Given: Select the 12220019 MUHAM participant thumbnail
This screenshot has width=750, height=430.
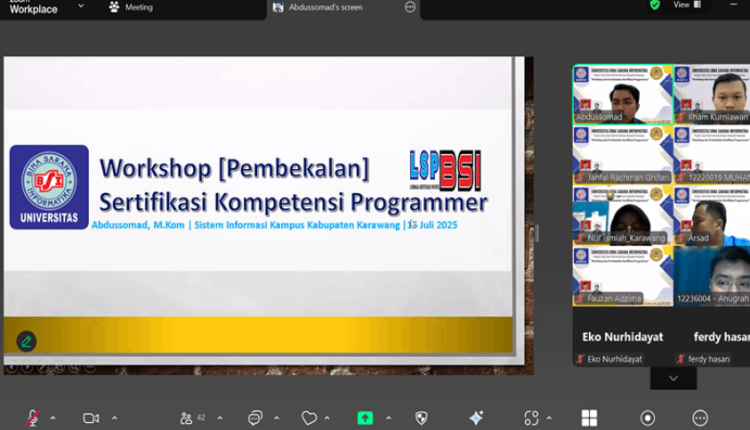Looking at the screenshot, I should coord(712,155).
